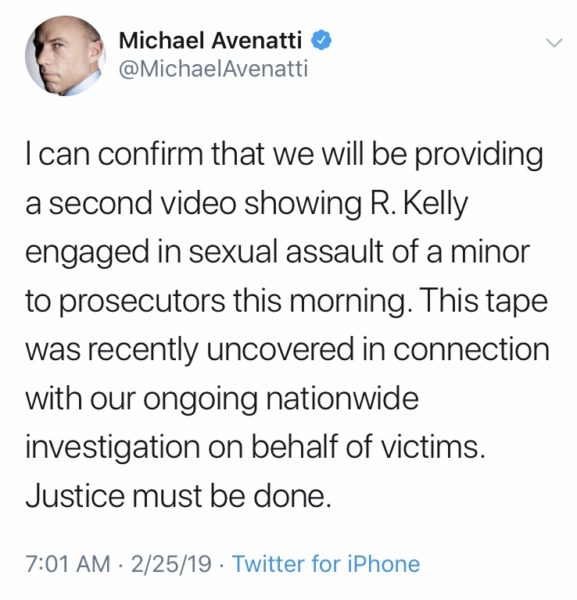
Task: Open the @MichaelAvenatti handle link
Action: [x=213, y=69]
